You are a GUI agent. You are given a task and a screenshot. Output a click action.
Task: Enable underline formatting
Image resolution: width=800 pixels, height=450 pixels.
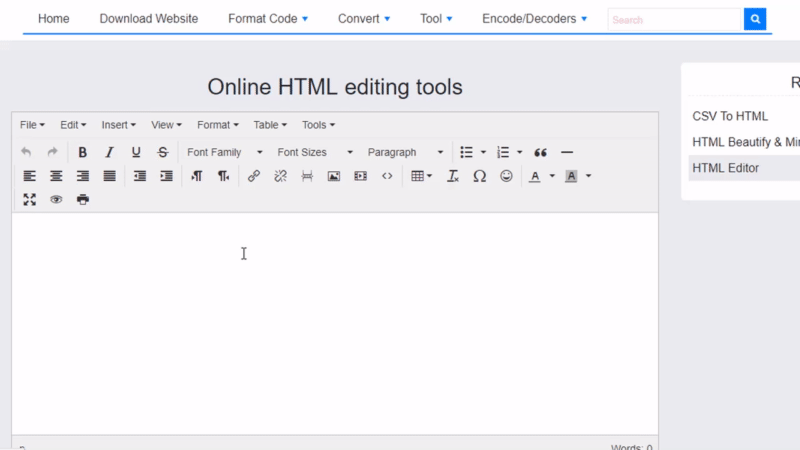(136, 152)
